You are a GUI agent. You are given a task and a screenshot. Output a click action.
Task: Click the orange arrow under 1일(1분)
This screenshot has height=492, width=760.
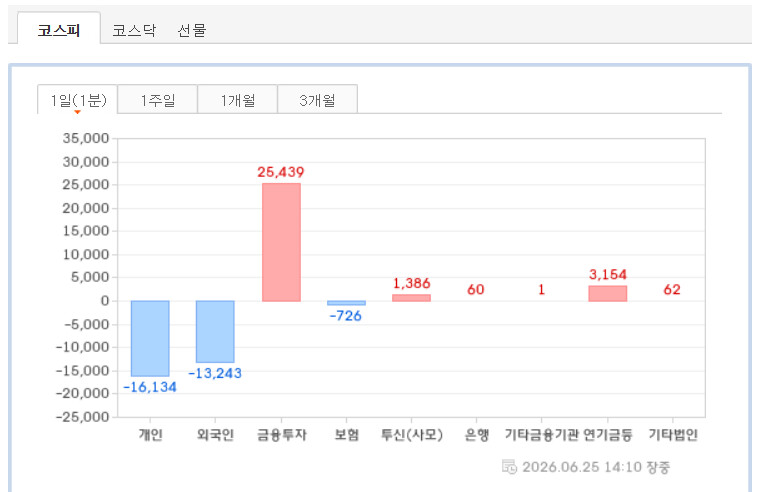[77, 112]
